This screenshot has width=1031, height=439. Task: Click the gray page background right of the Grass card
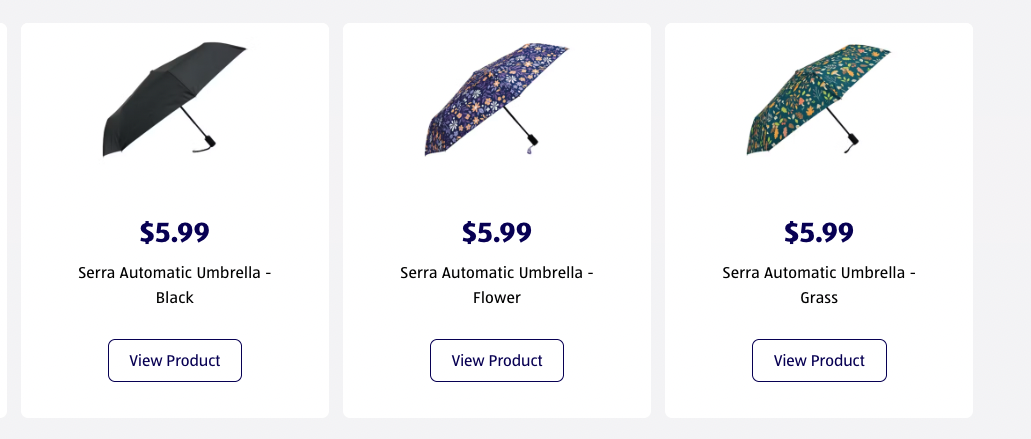coord(1002,220)
